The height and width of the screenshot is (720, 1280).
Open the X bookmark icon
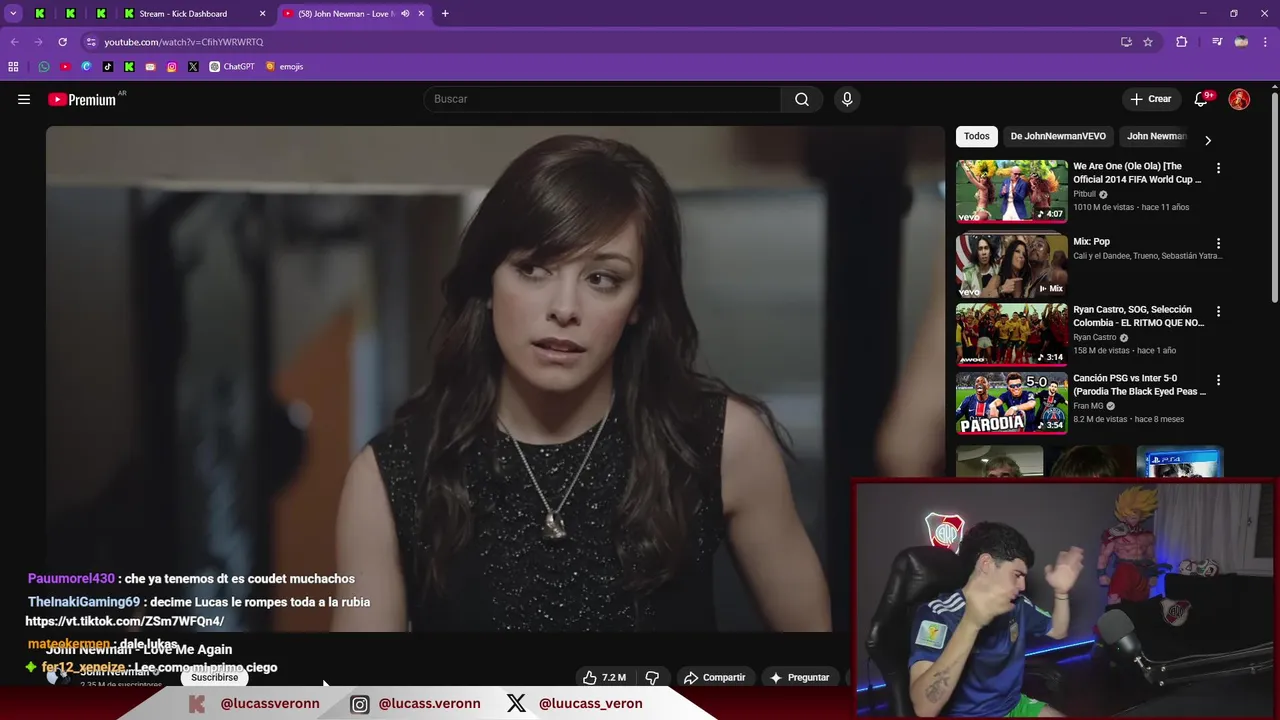click(x=193, y=67)
